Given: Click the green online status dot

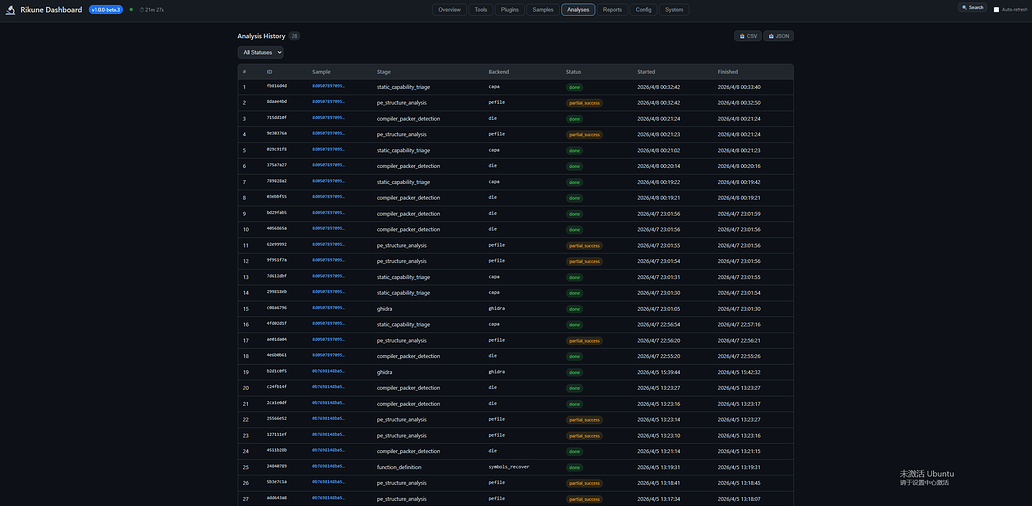Looking at the screenshot, I should pyautogui.click(x=131, y=10).
